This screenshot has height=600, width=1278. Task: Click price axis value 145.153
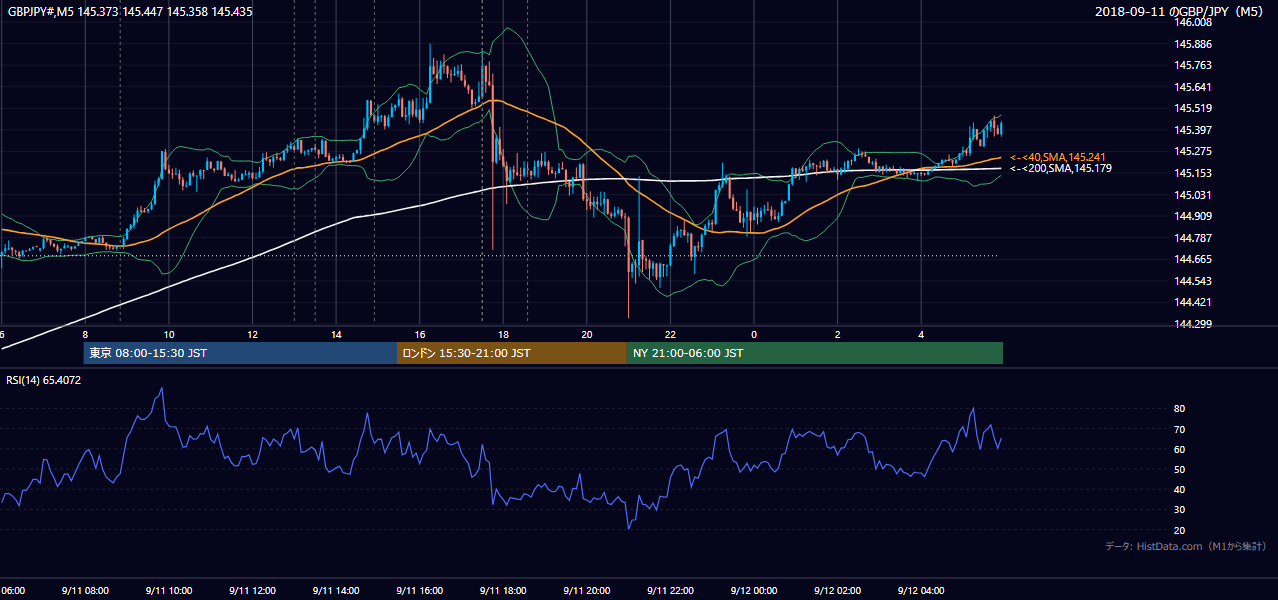(x=1194, y=173)
